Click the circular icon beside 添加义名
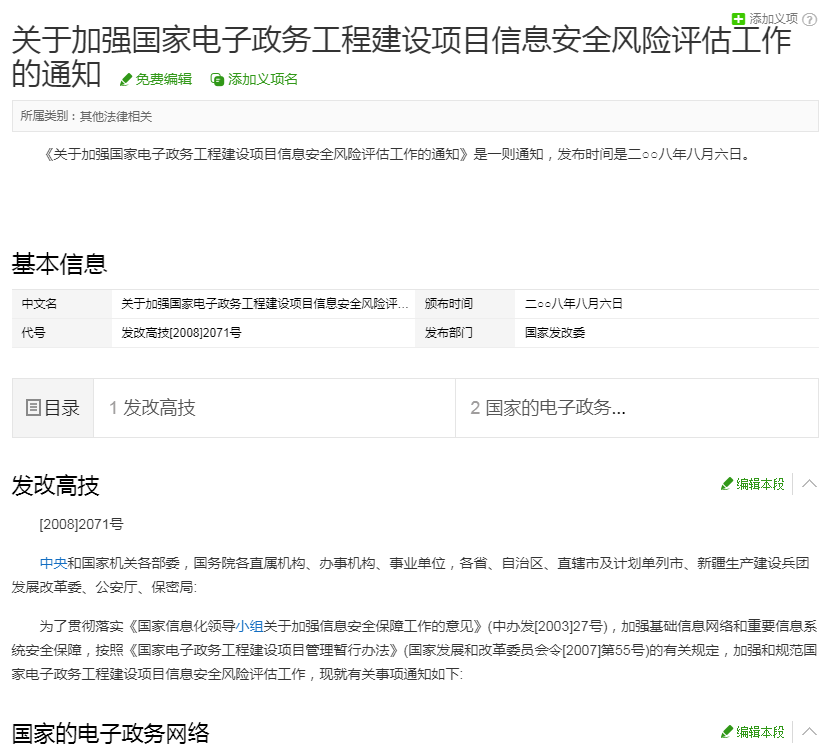 (217, 80)
